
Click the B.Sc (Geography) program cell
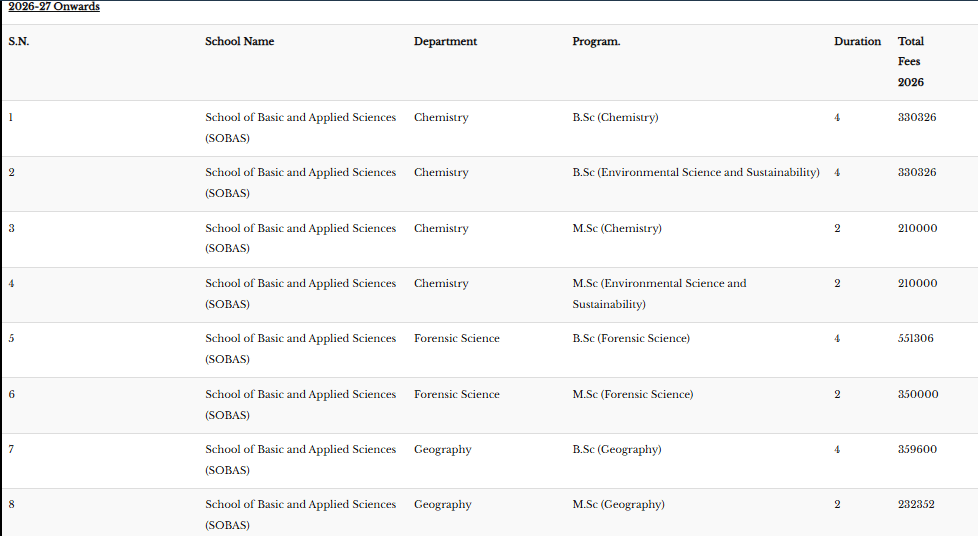coord(616,450)
